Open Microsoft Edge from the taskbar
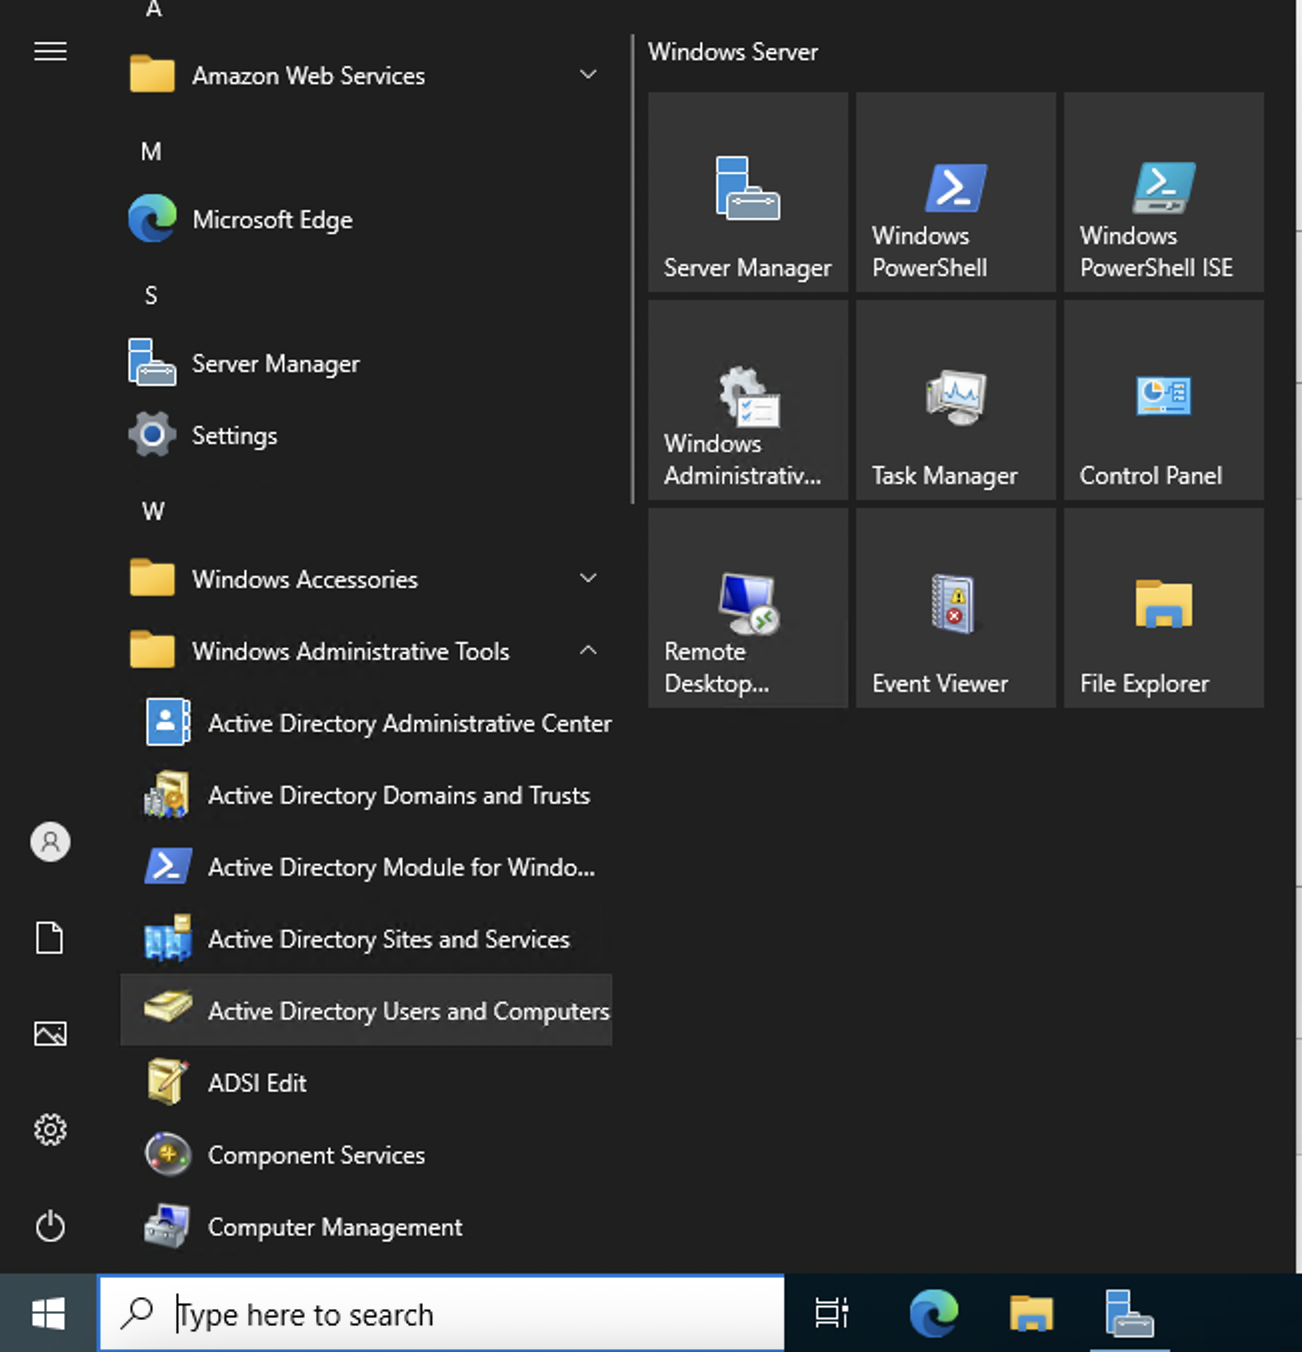 934,1313
